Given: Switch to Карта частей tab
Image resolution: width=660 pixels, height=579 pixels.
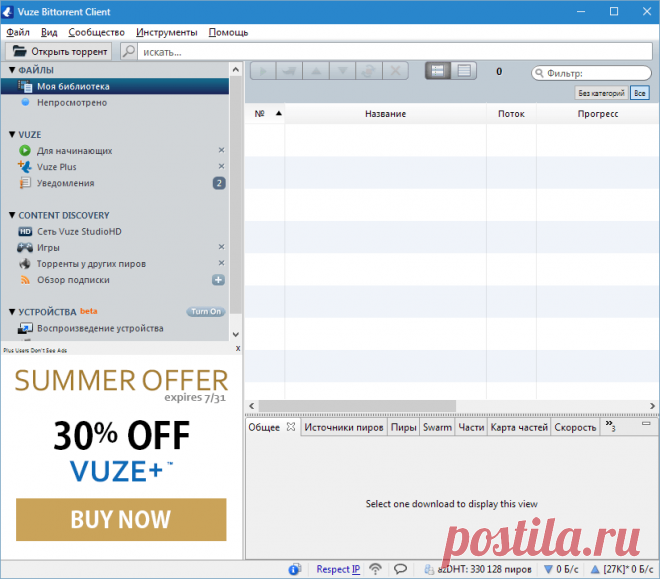Looking at the screenshot, I should point(519,427).
